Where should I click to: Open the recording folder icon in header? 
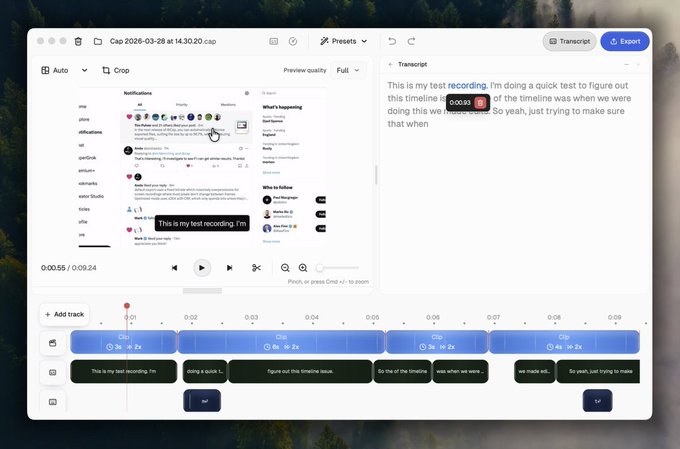coord(98,41)
